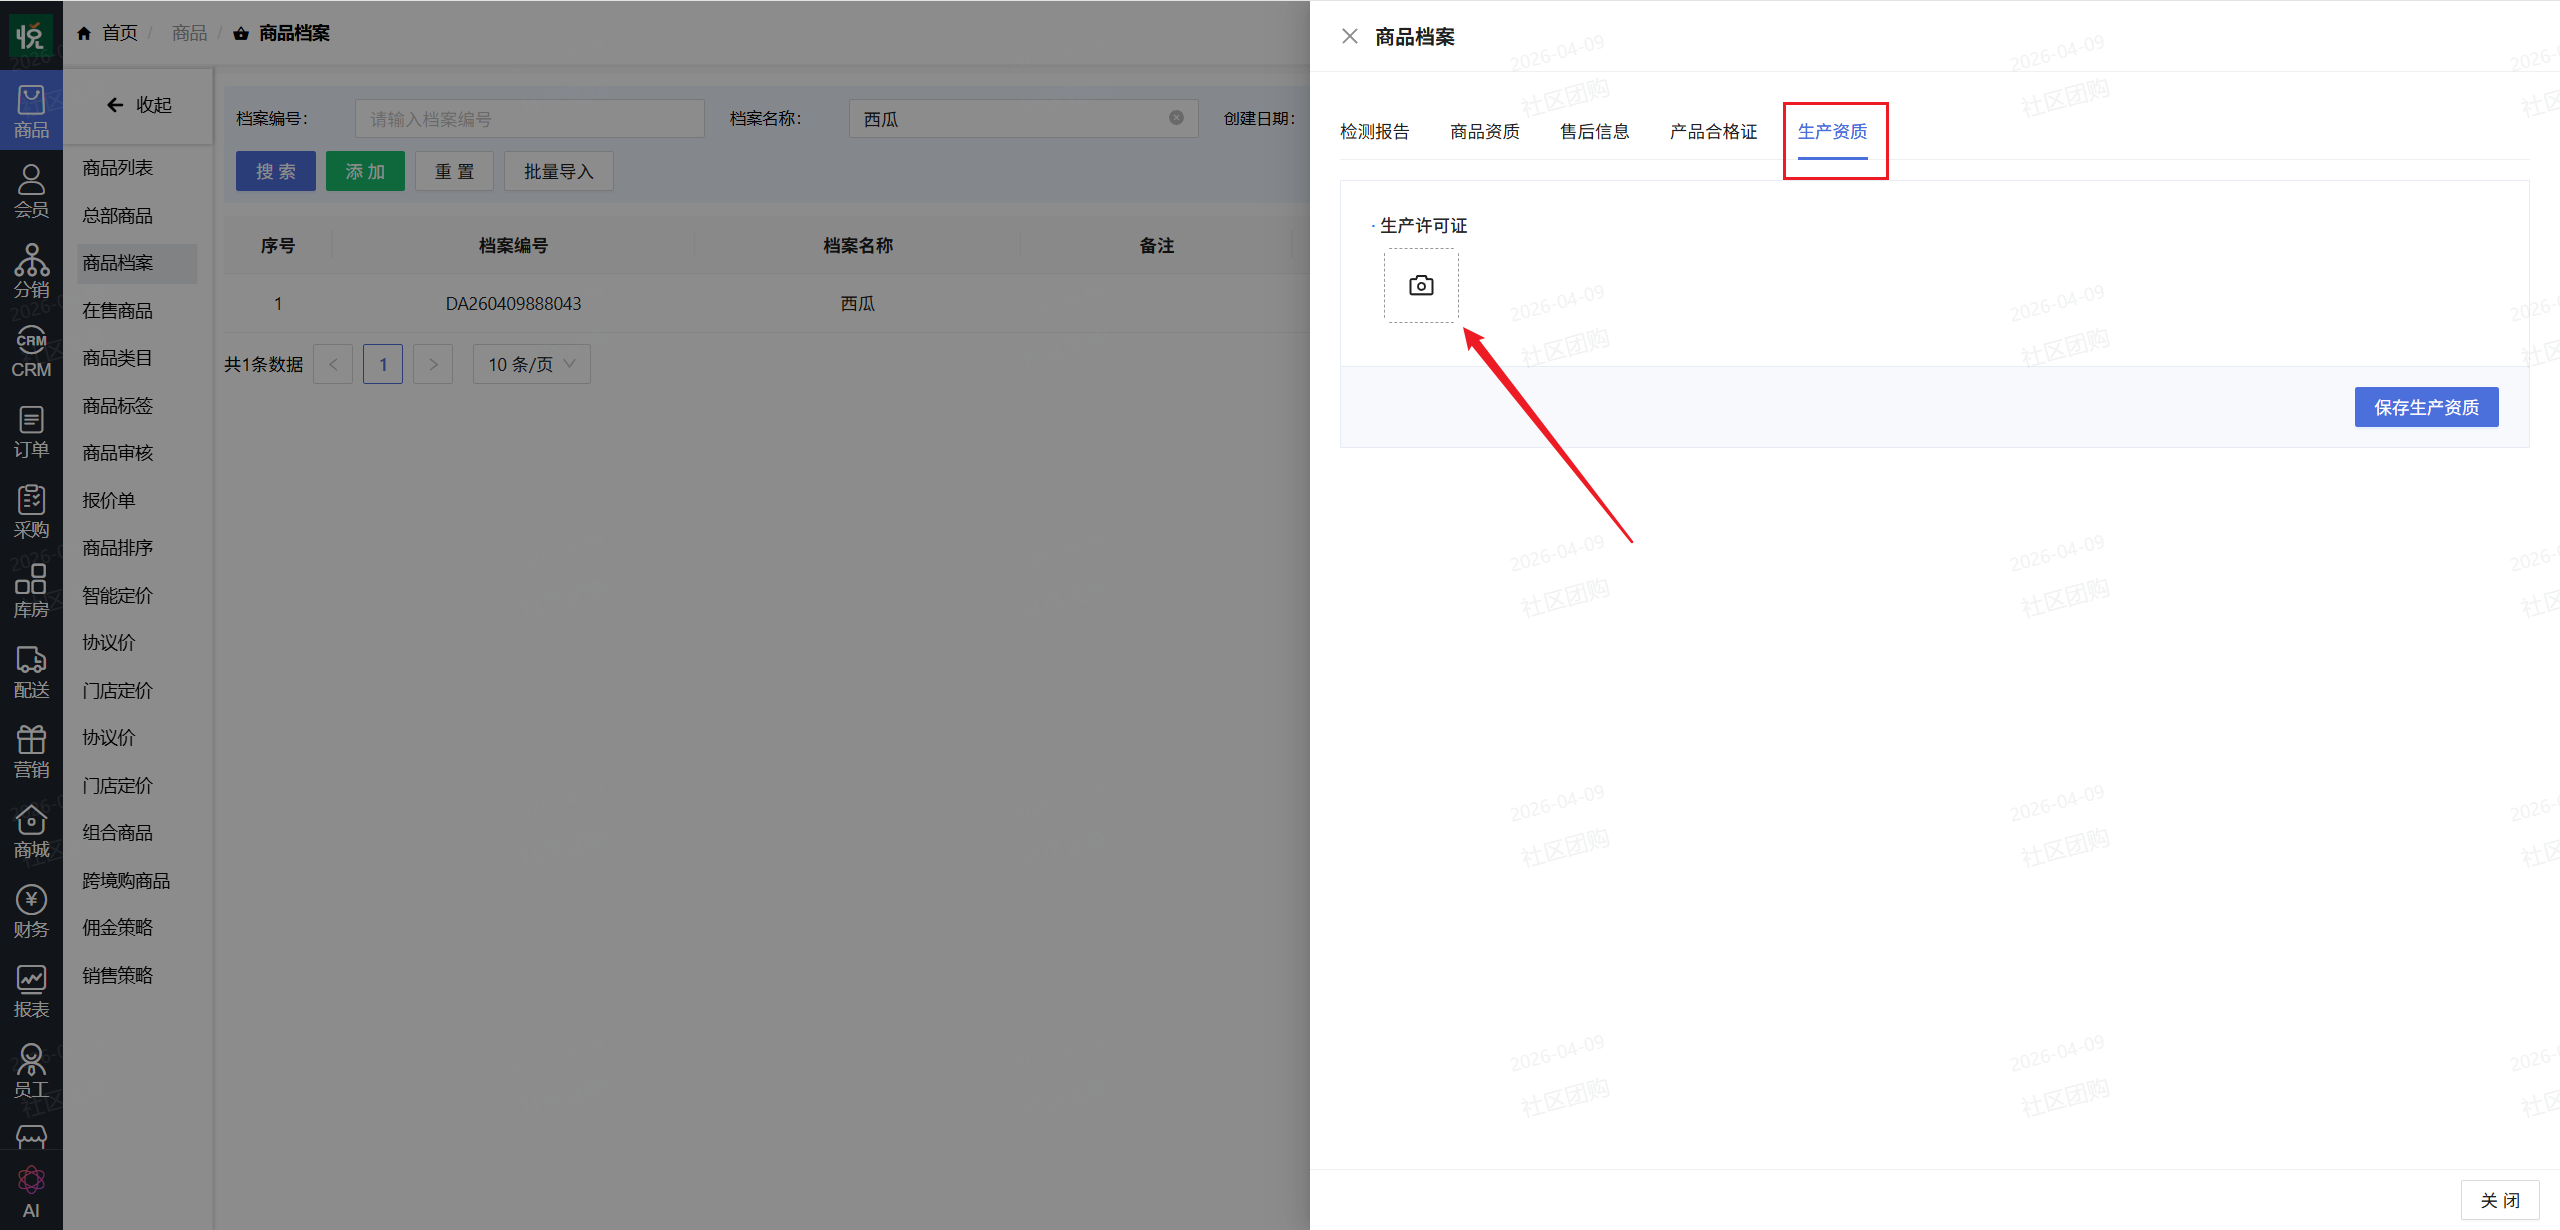
Task: Open 商品标签 in the side menu
Action: [x=118, y=406]
